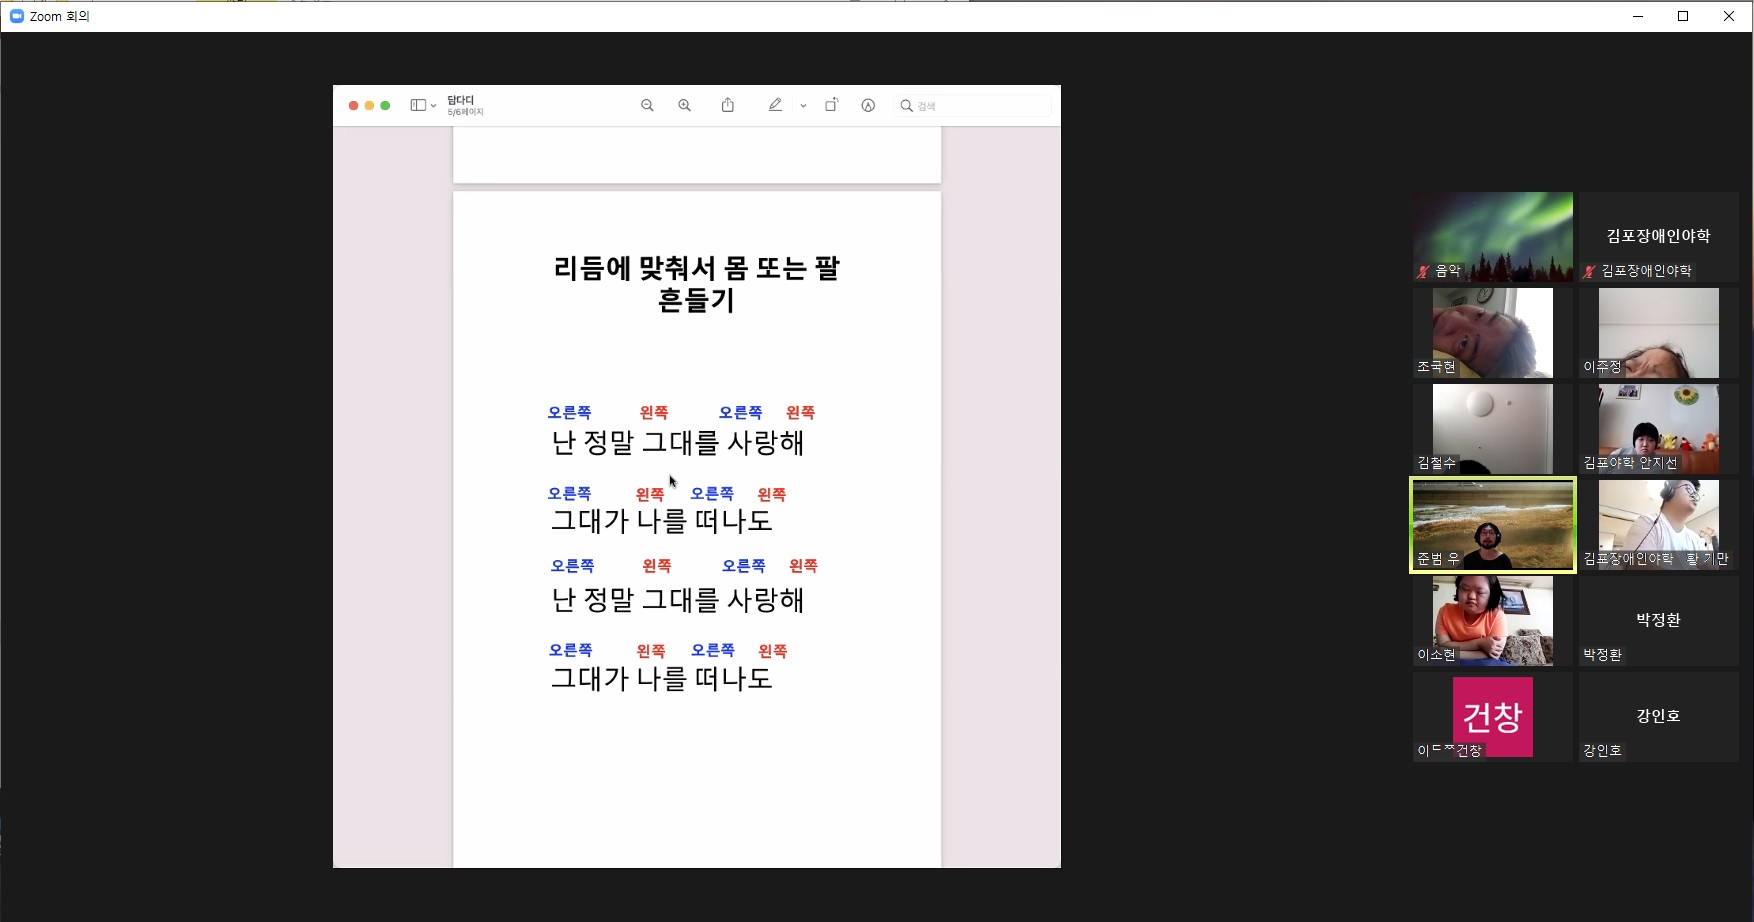Open the share icon in Preview toolbar

tap(728, 105)
